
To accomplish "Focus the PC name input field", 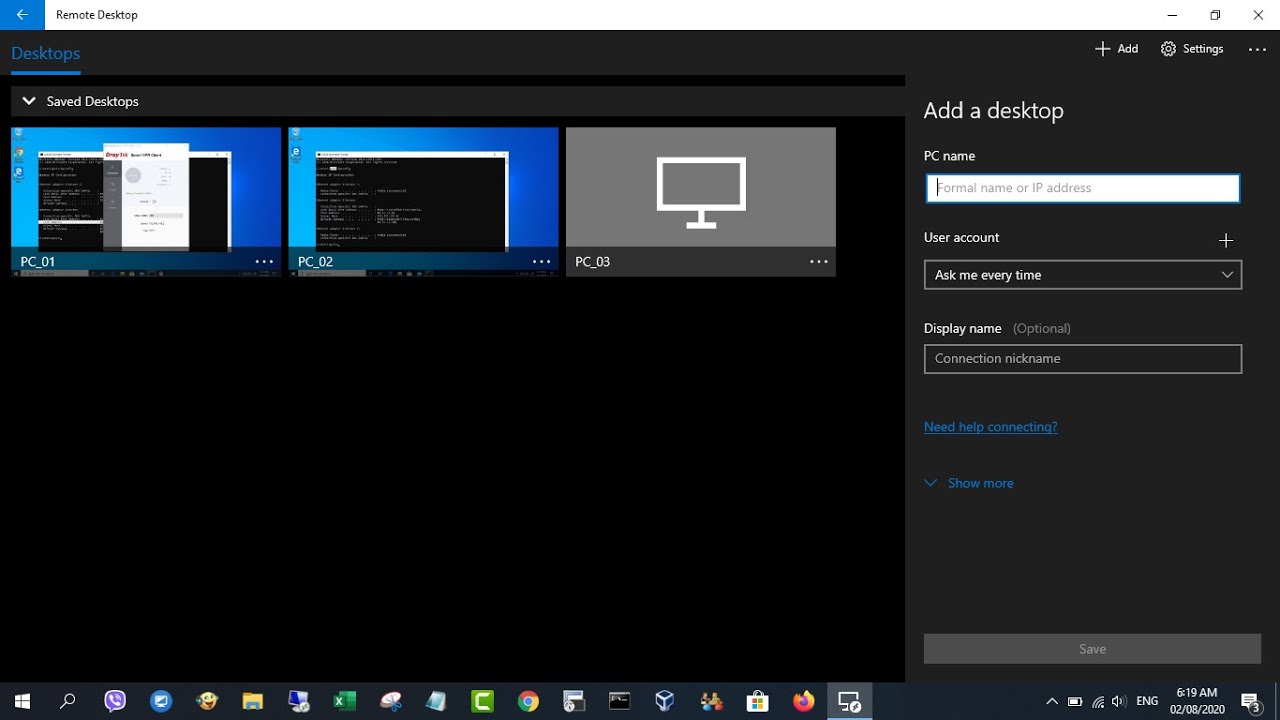I will tap(1083, 188).
